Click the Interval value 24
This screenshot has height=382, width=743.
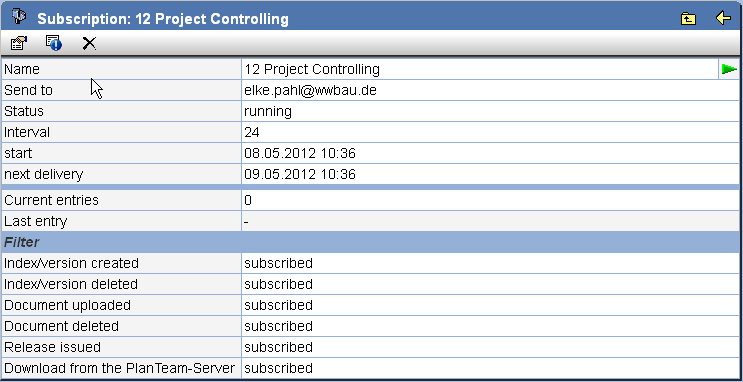[x=252, y=132]
